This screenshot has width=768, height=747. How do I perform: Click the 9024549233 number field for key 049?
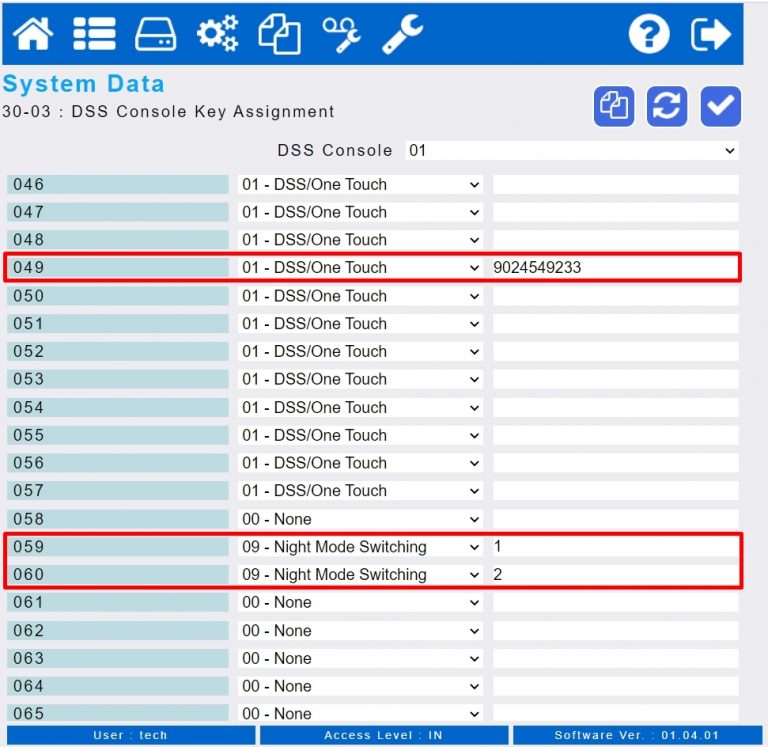[x=615, y=267]
